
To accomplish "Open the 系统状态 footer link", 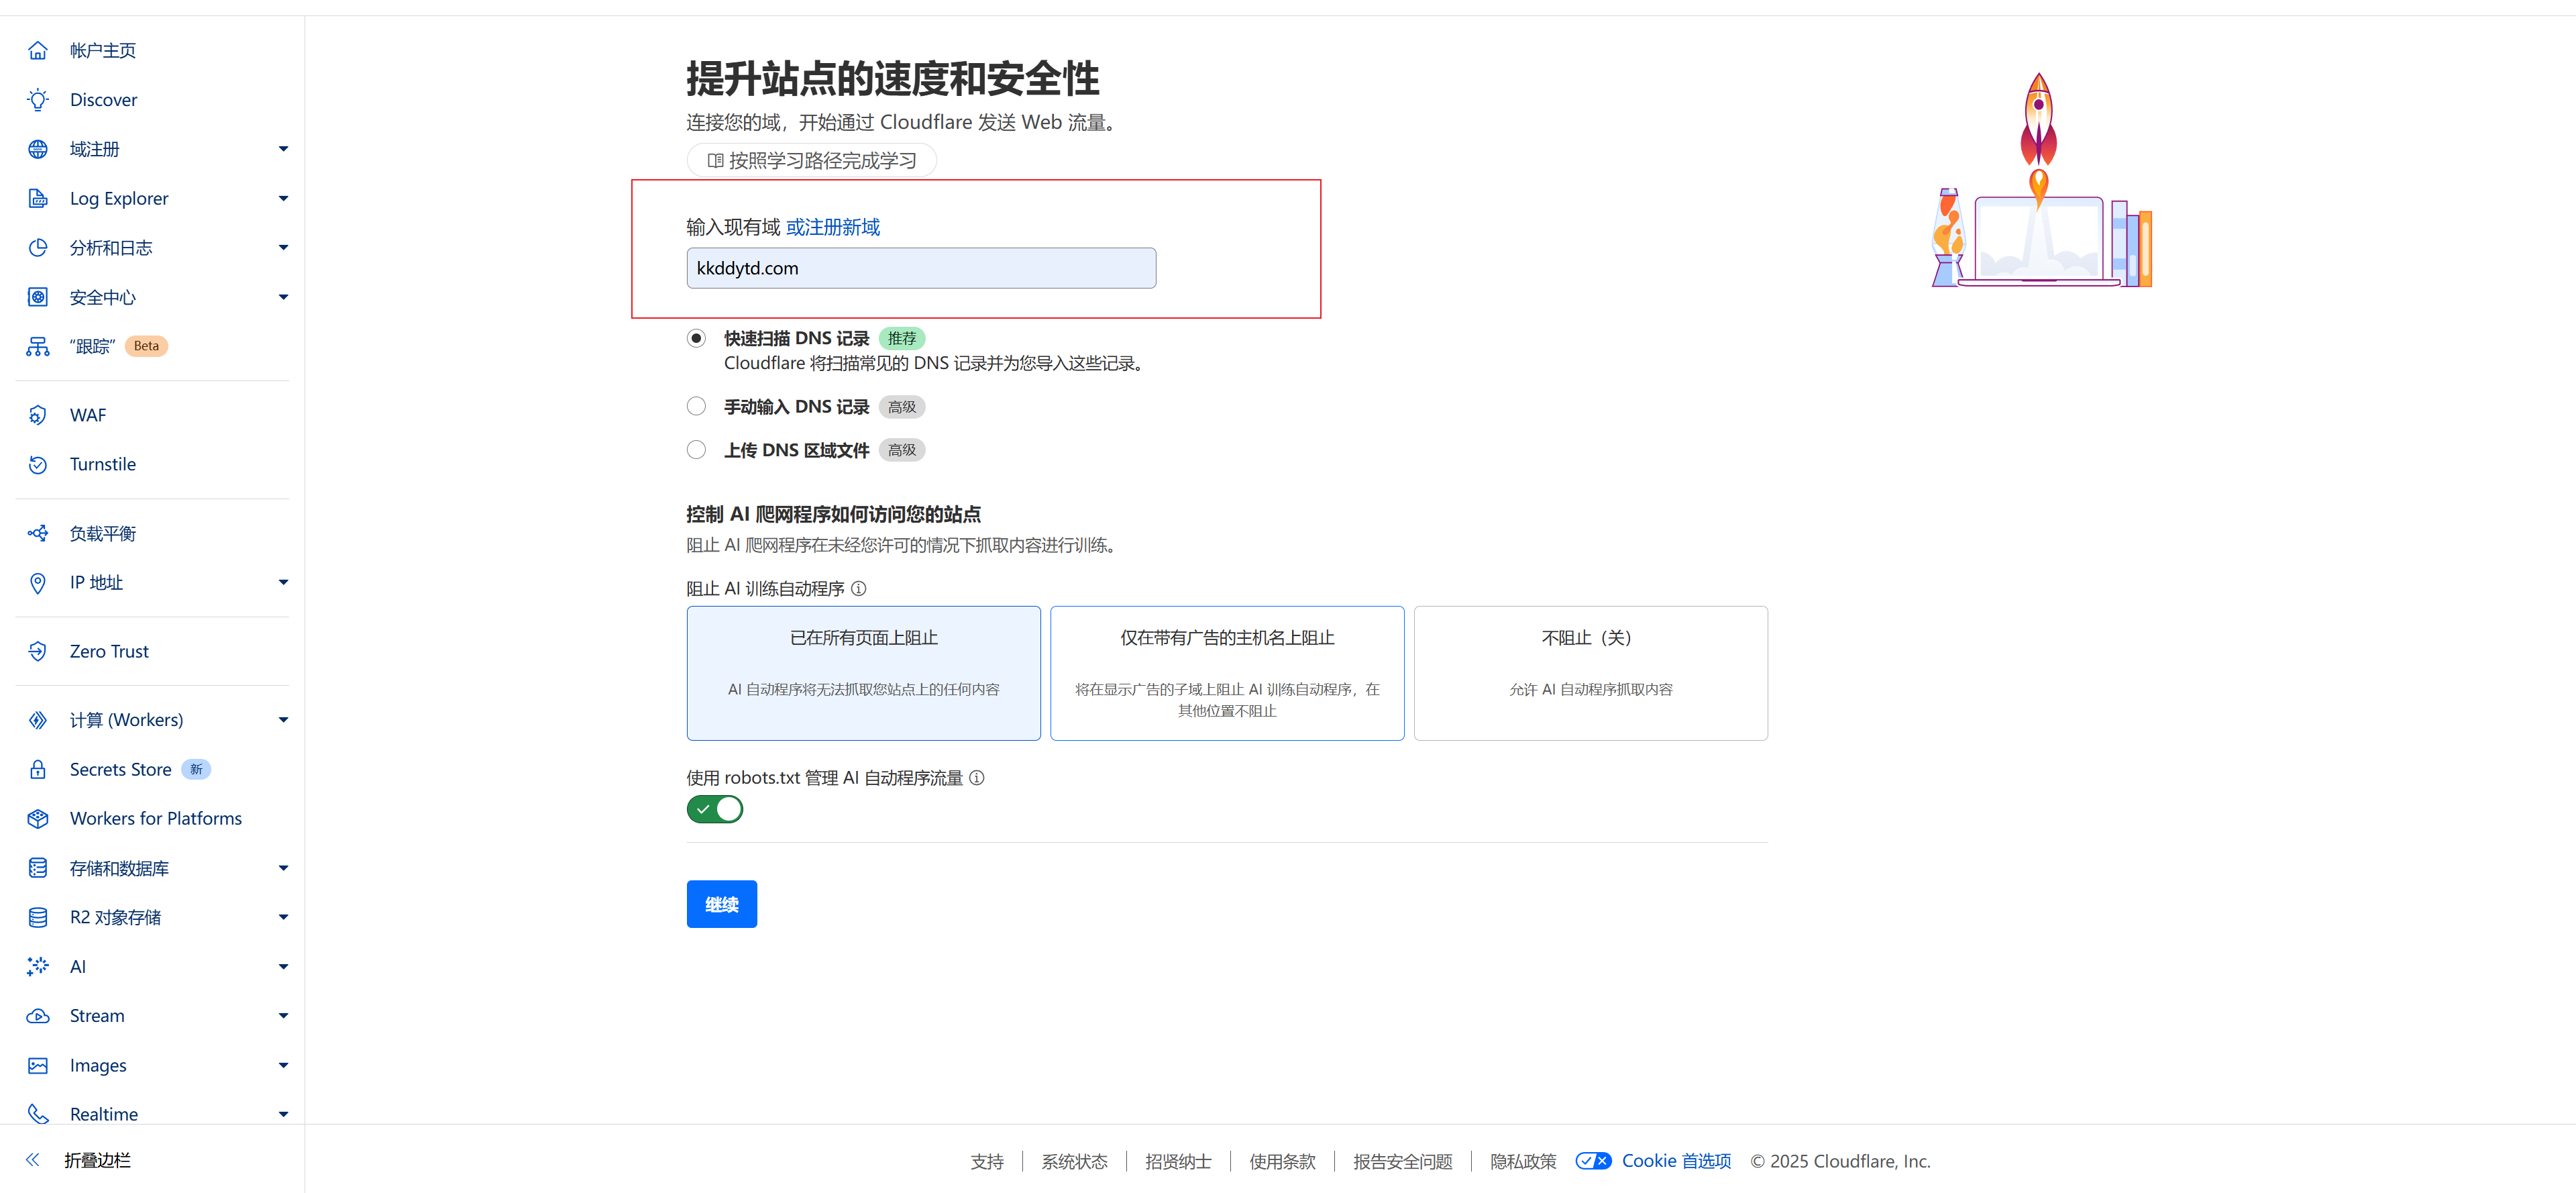I will coord(1074,1161).
